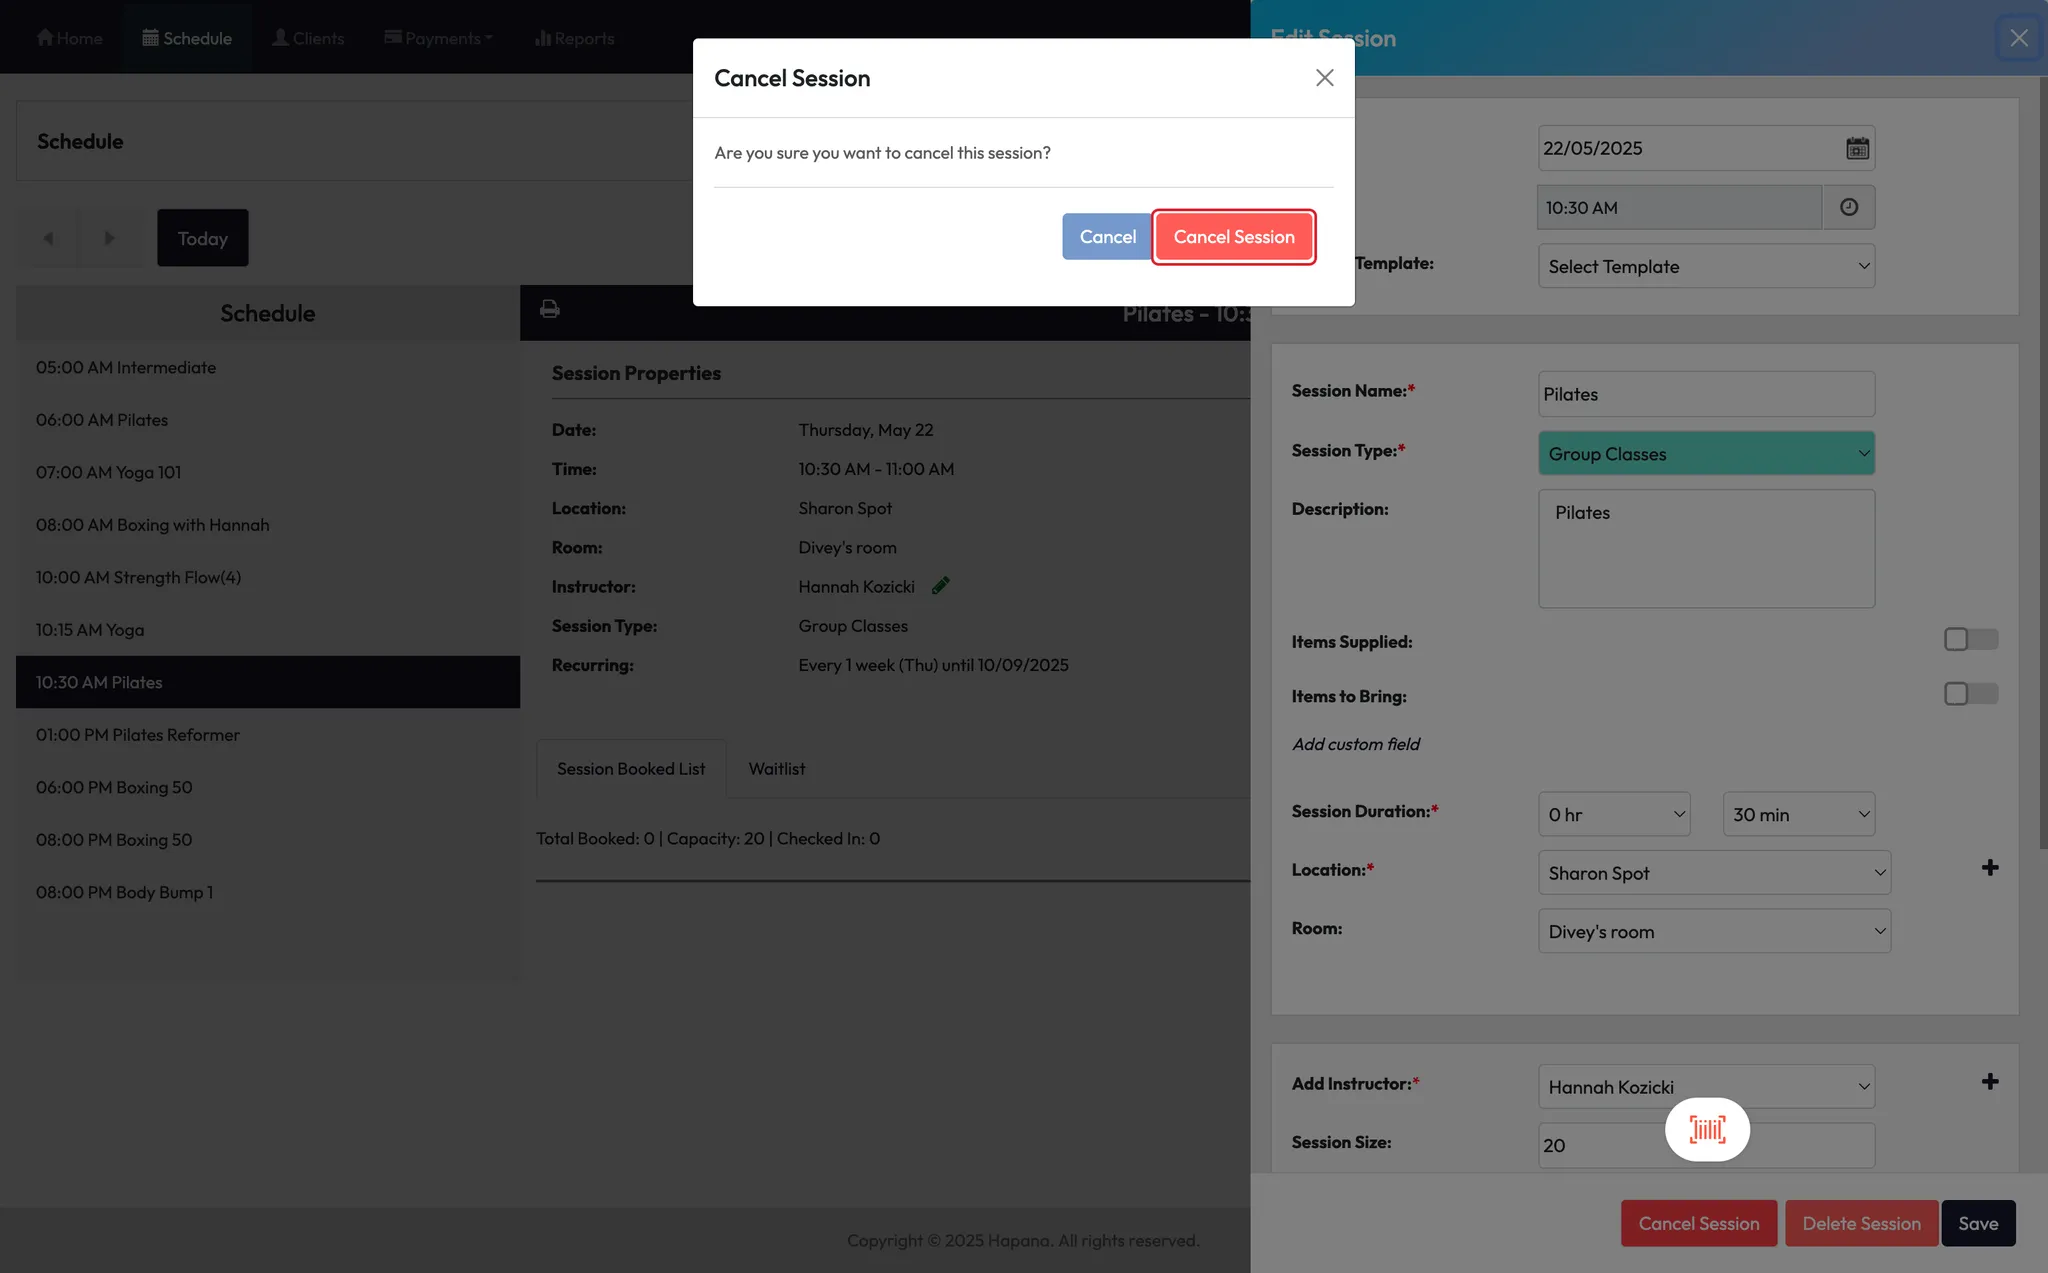Image resolution: width=2048 pixels, height=1273 pixels.
Task: Click the floating barcode scanner icon
Action: [1707, 1130]
